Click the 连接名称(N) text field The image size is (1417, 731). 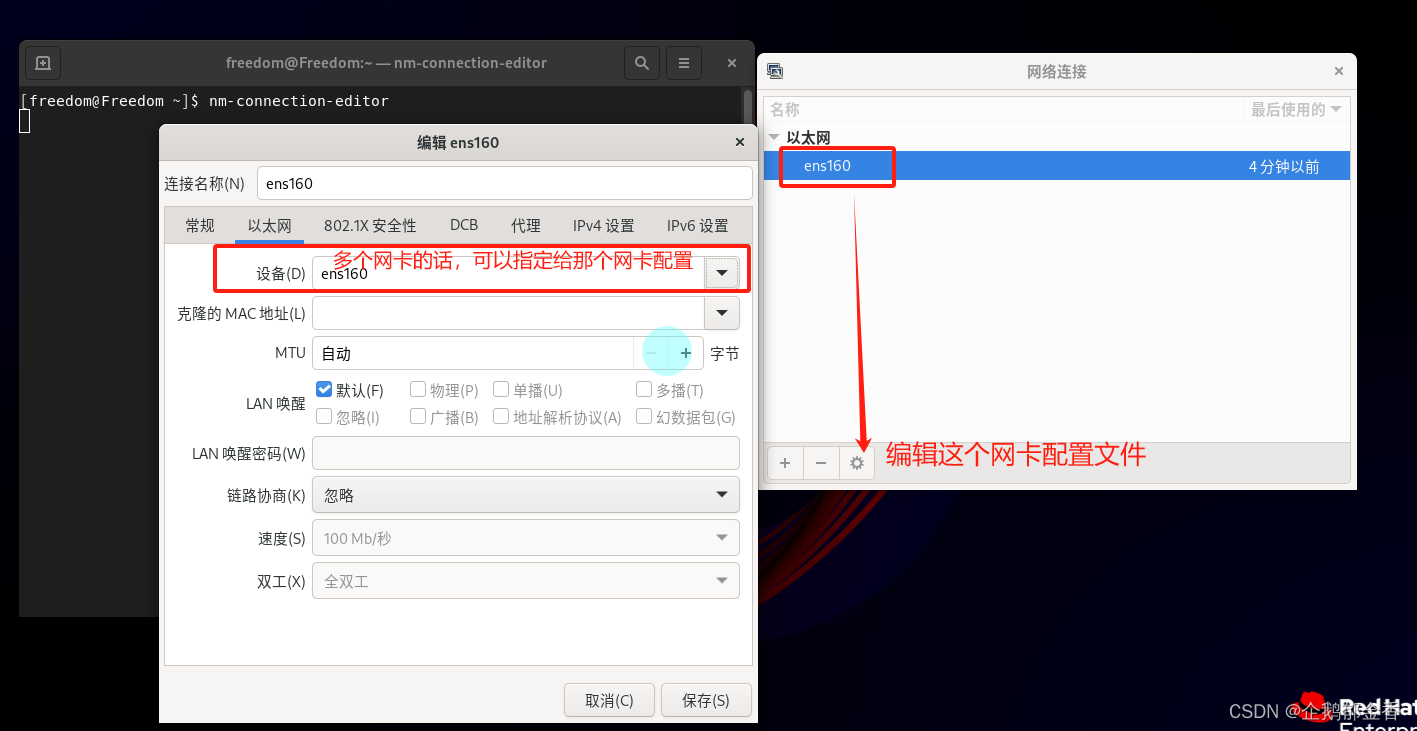tap(505, 183)
